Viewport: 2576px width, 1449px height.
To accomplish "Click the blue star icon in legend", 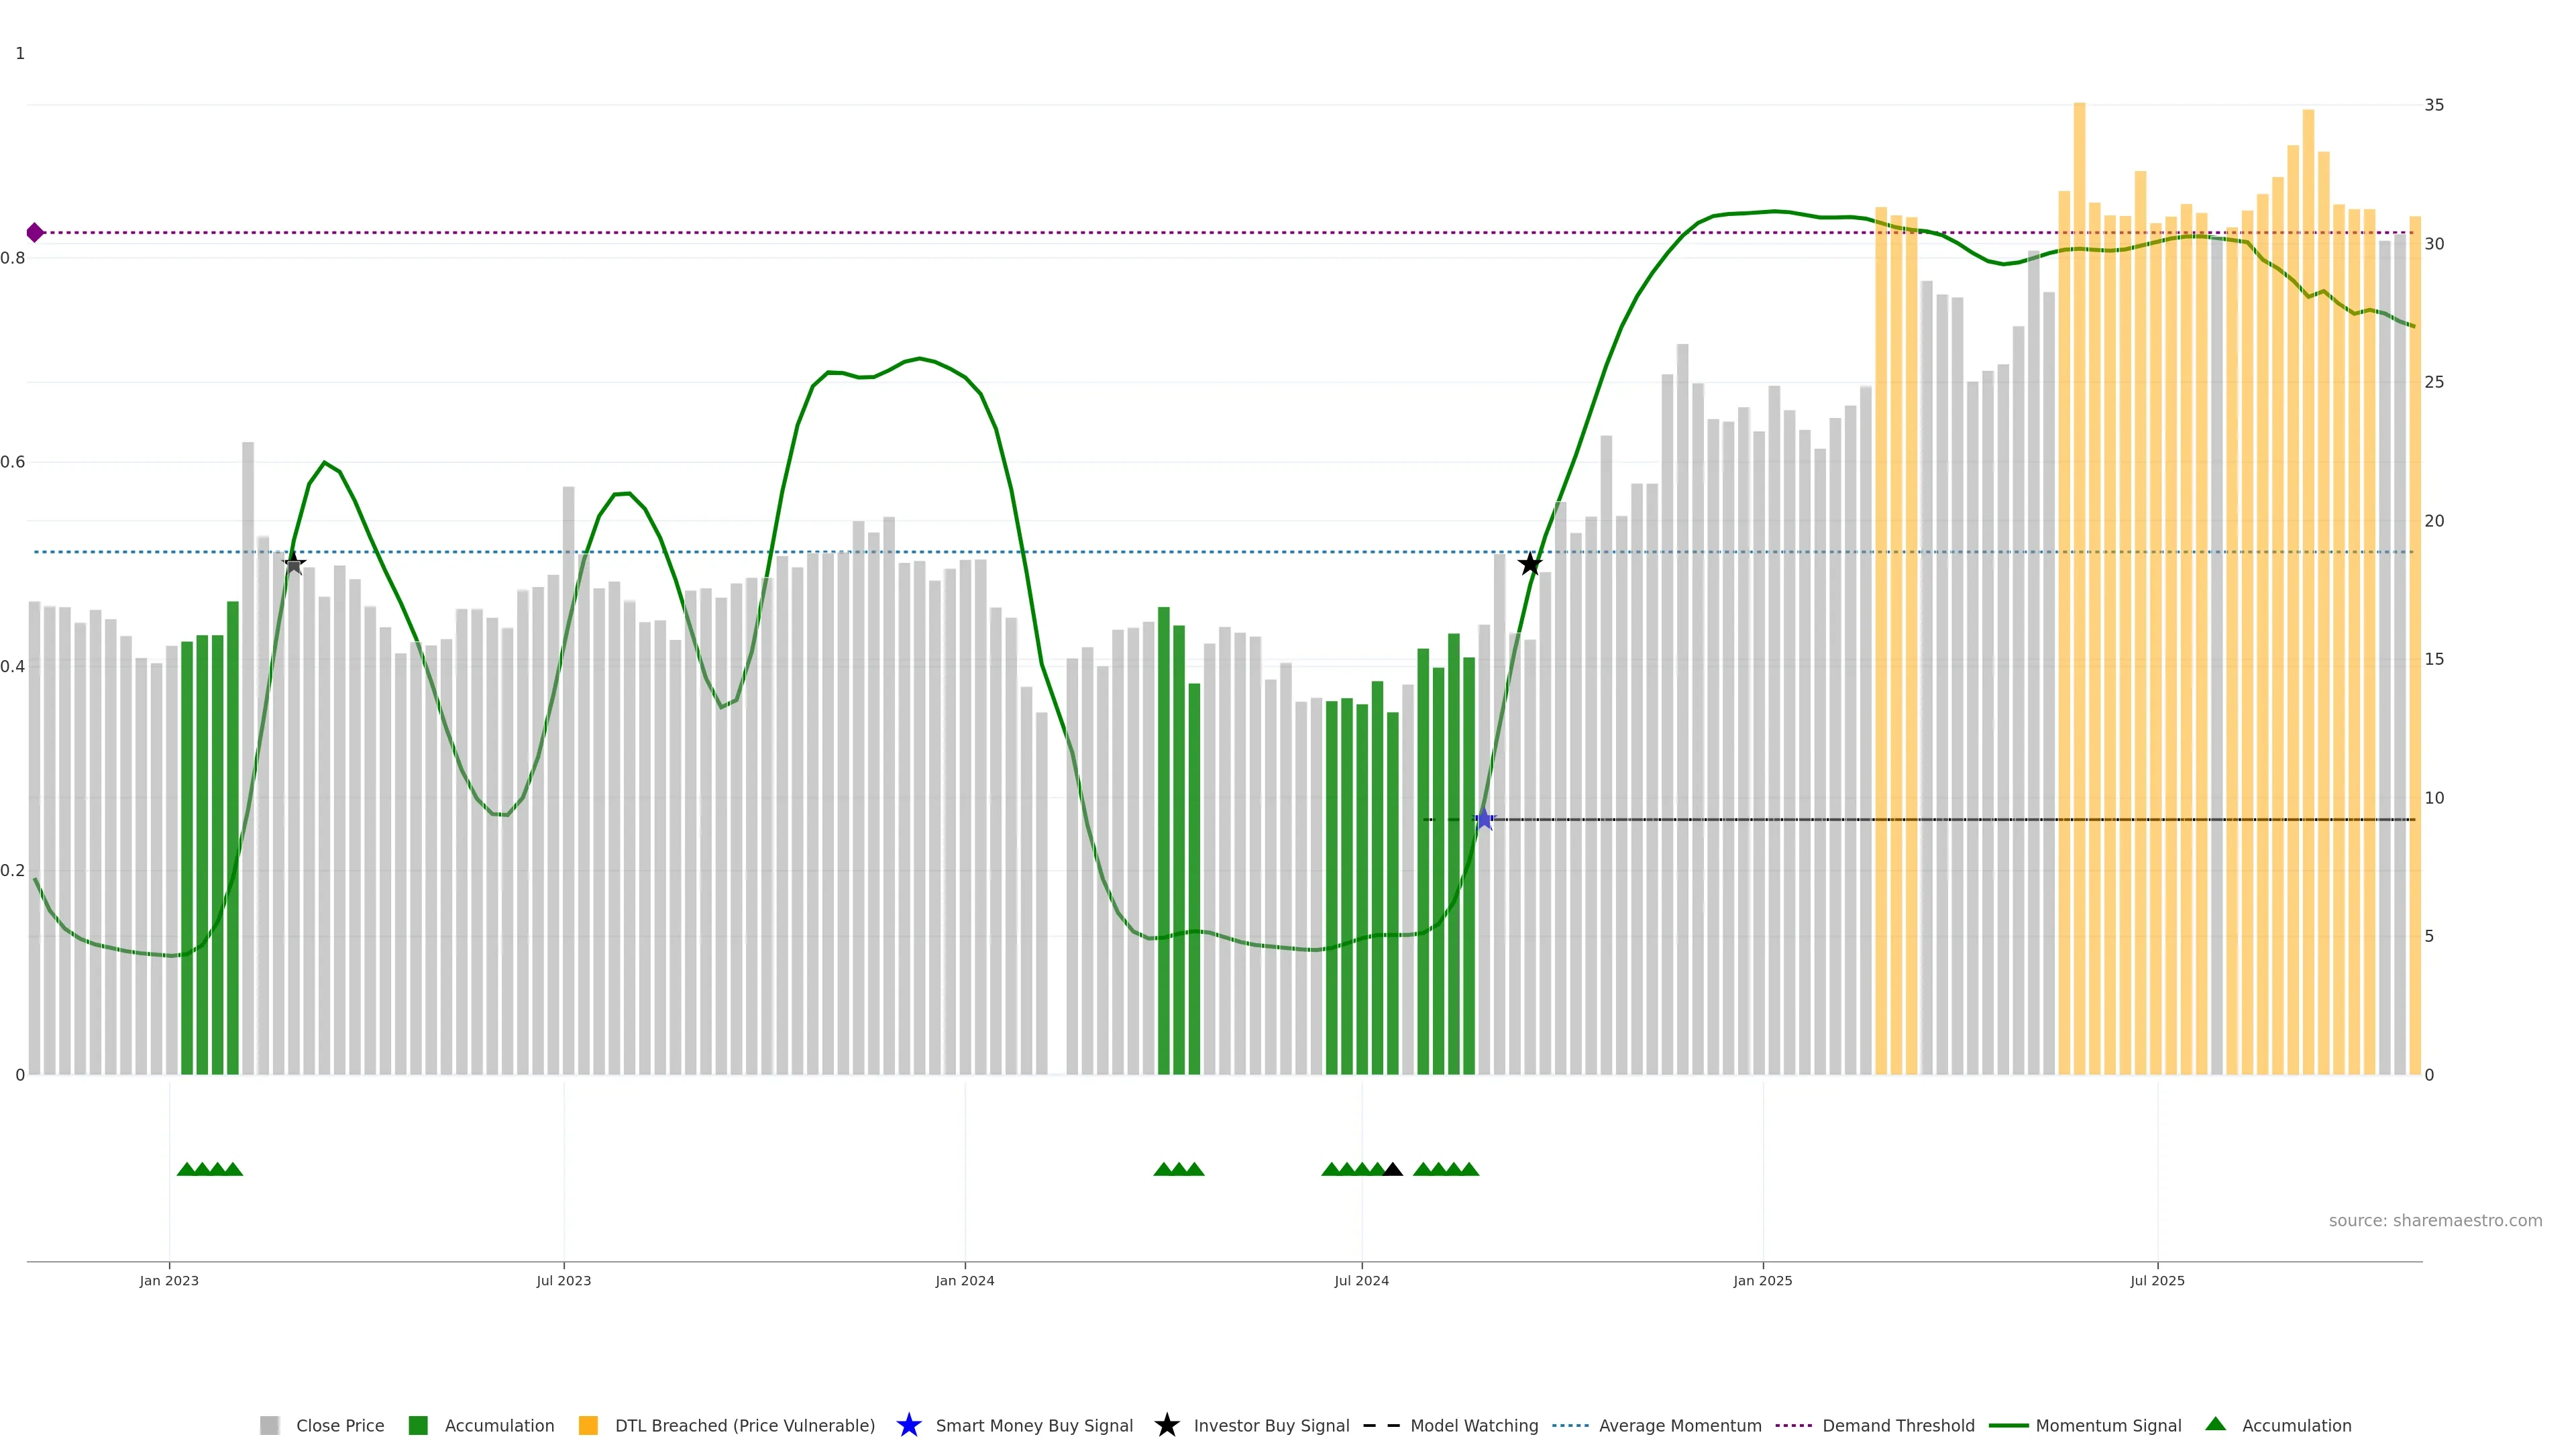I will [908, 1425].
